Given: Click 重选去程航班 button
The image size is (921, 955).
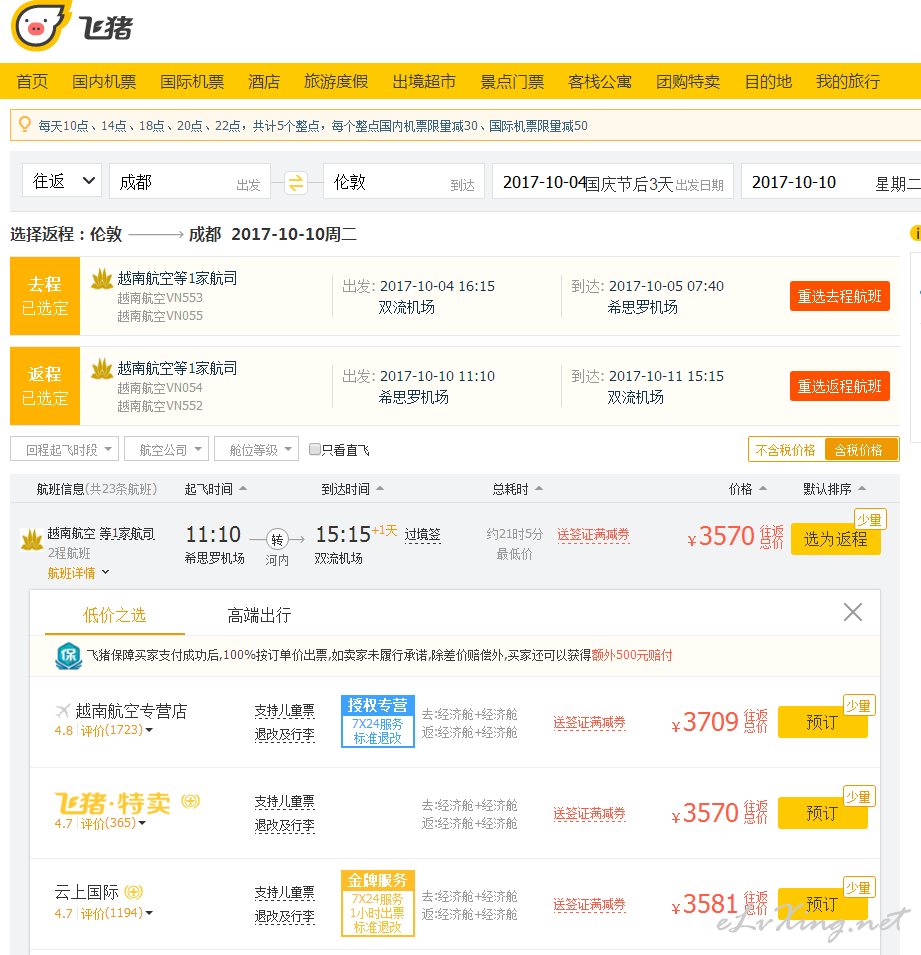Looking at the screenshot, I should pyautogui.click(x=839, y=296).
